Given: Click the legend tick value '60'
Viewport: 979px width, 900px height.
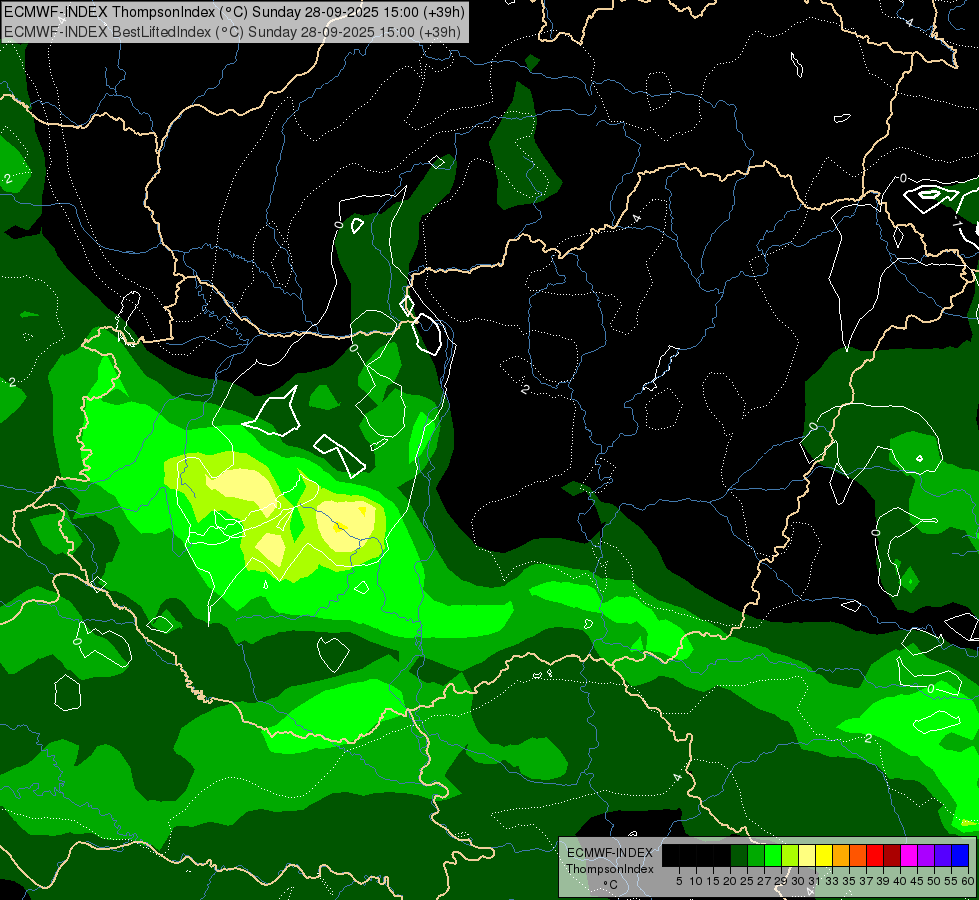Looking at the screenshot, I should [968, 881].
